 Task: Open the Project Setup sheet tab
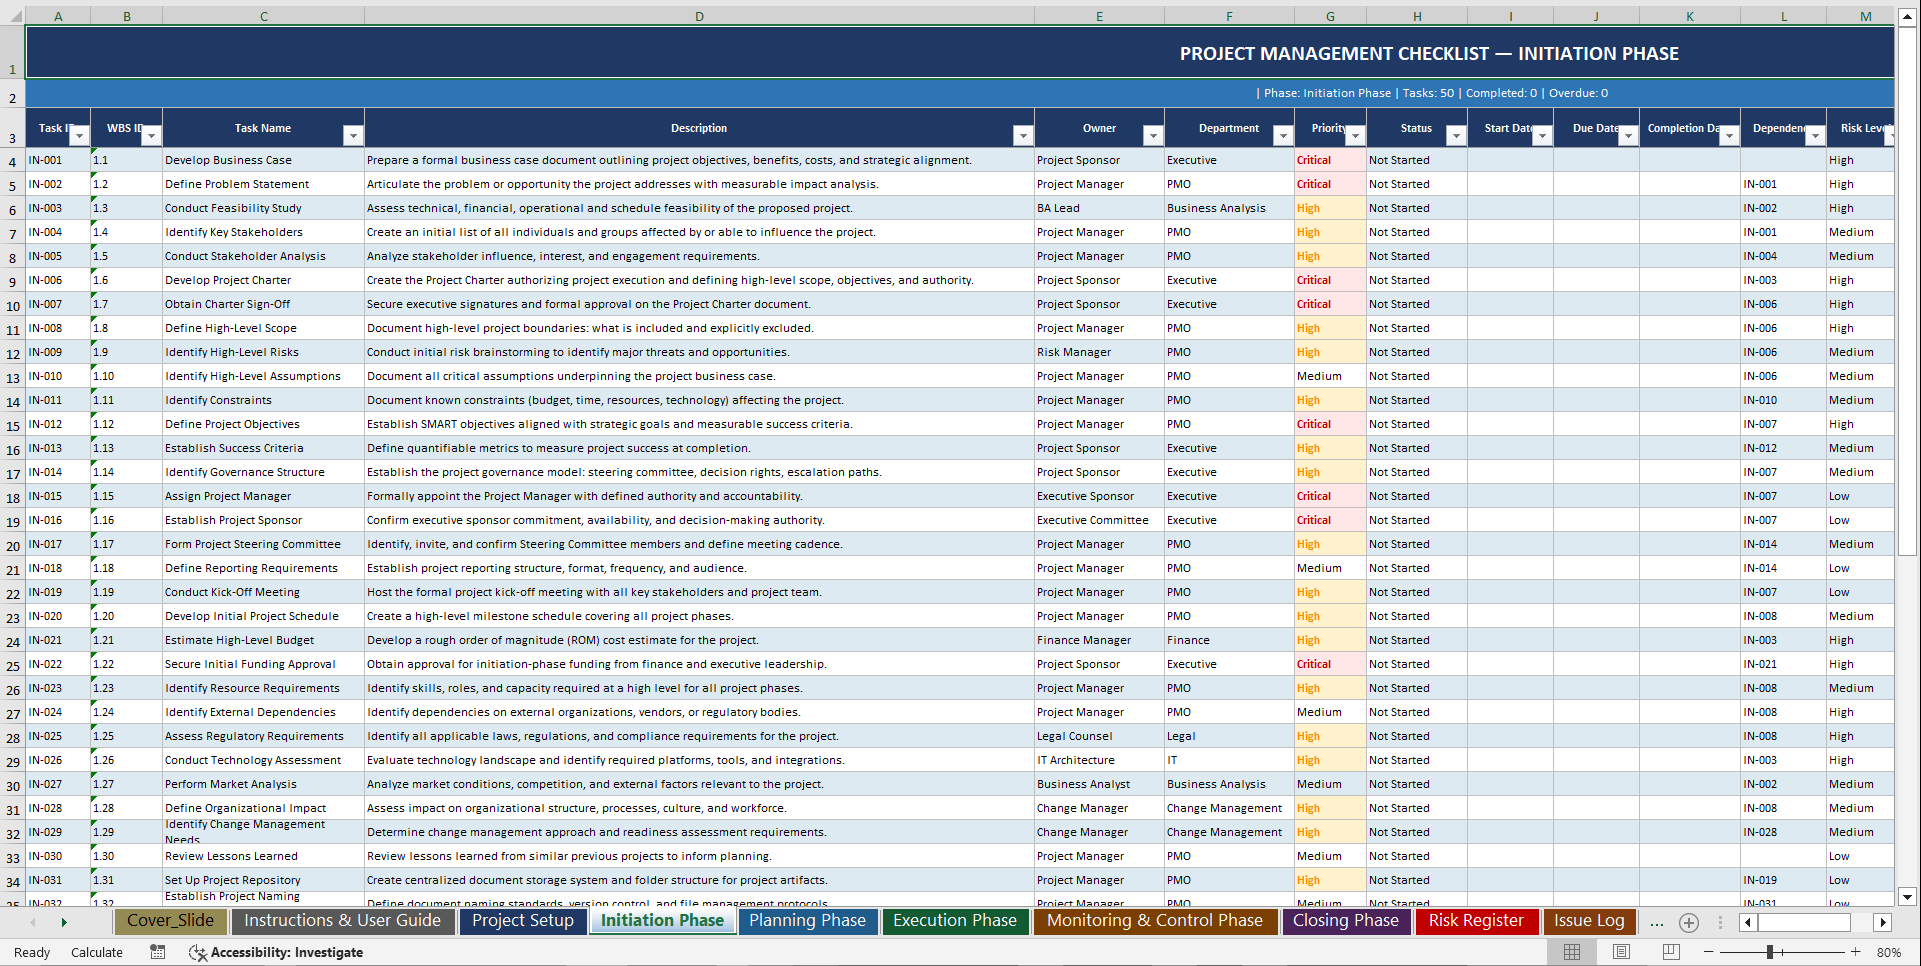(x=523, y=921)
